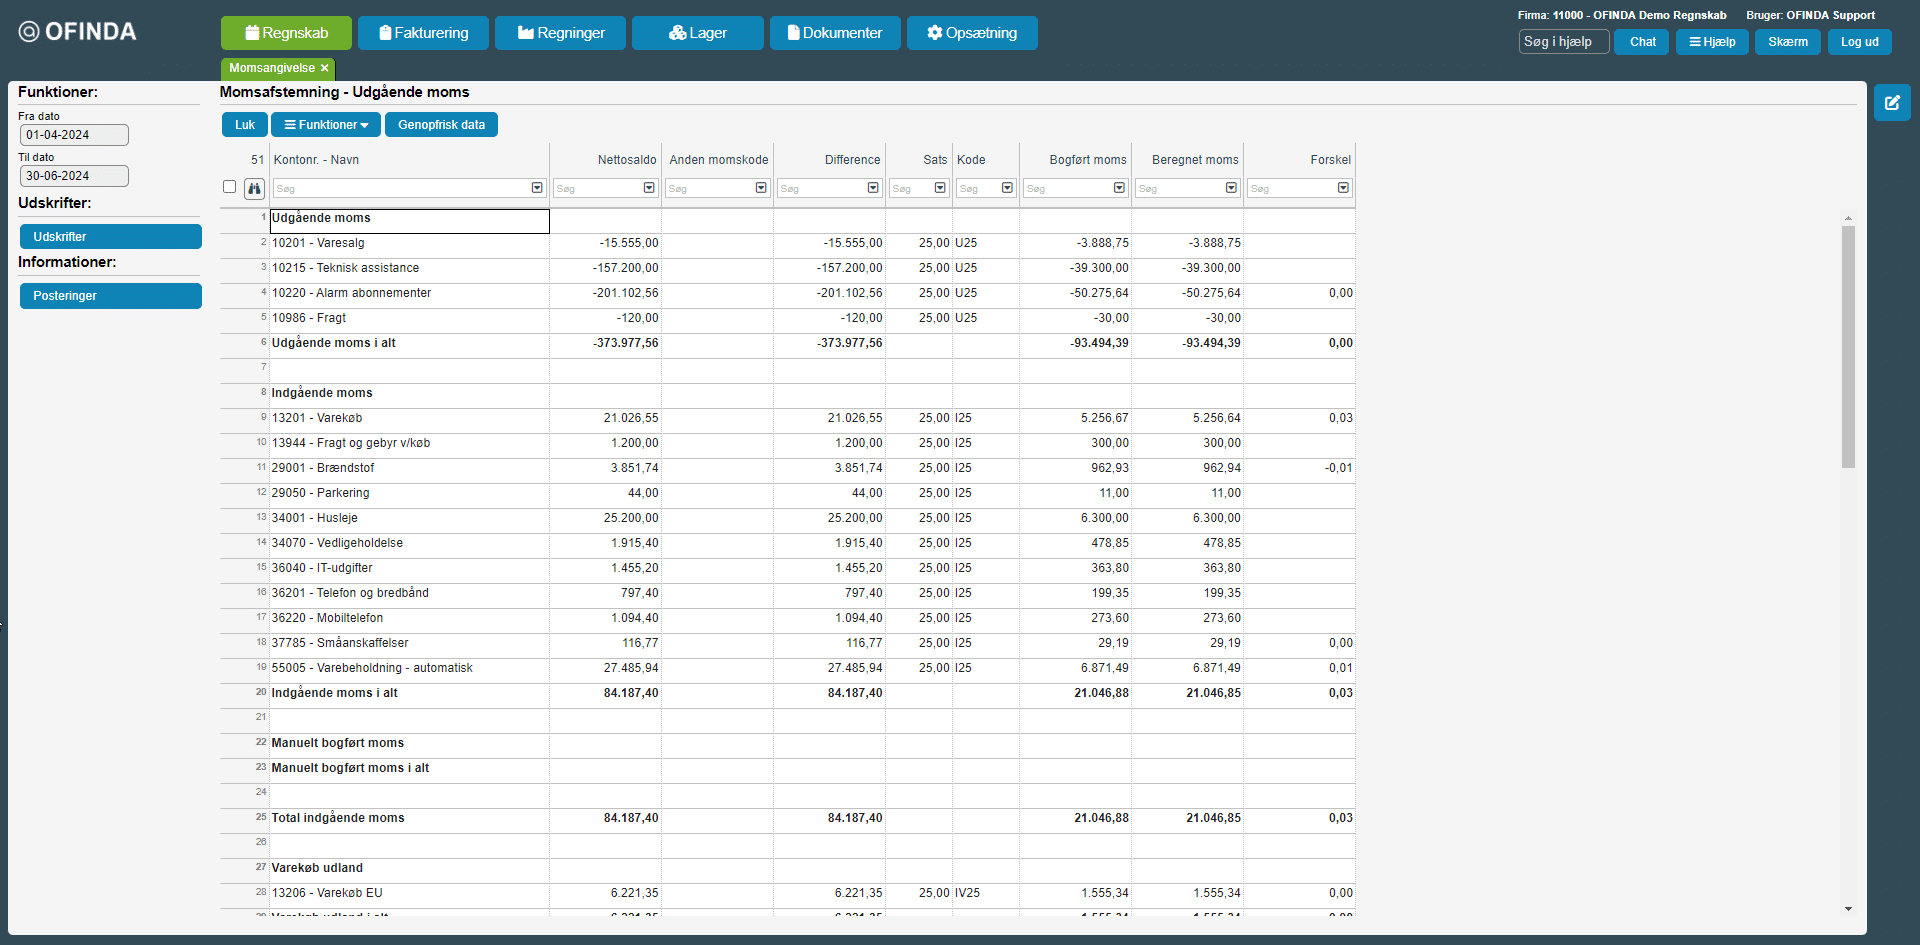Open the Hjælp menu

coord(1711,42)
